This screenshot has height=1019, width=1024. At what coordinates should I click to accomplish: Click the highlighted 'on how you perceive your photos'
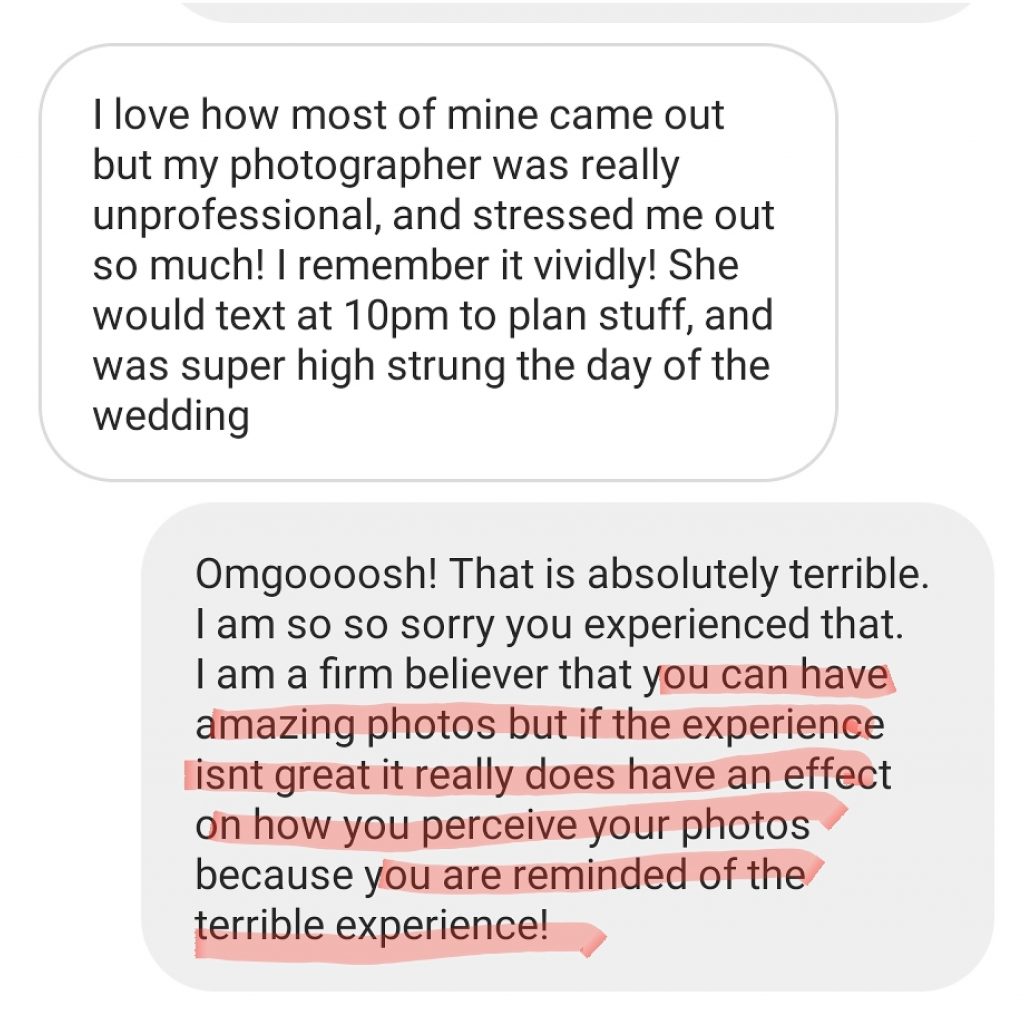[x=502, y=825]
